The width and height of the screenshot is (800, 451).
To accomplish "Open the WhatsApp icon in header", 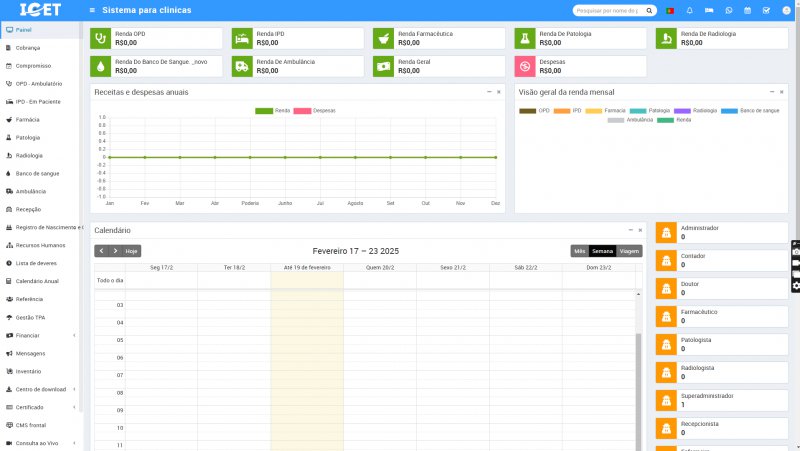I will coord(728,10).
